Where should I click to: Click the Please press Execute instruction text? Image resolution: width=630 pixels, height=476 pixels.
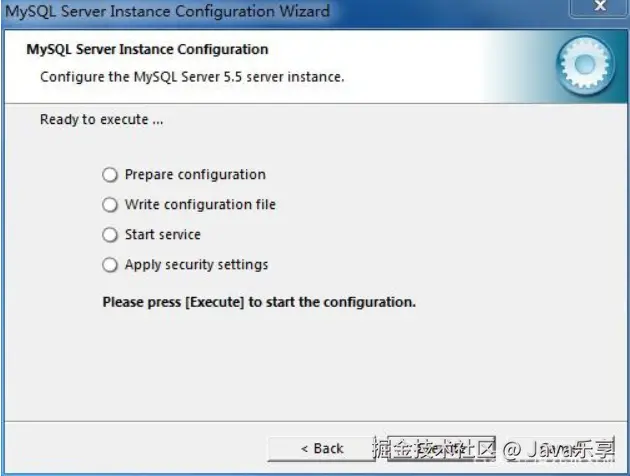coord(259,301)
